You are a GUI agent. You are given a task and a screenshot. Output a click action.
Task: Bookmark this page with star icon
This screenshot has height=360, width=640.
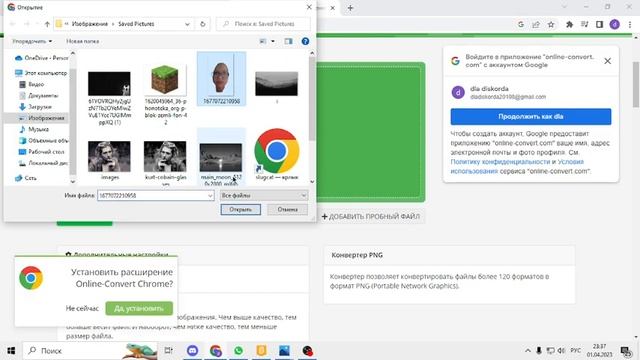tap(551, 24)
